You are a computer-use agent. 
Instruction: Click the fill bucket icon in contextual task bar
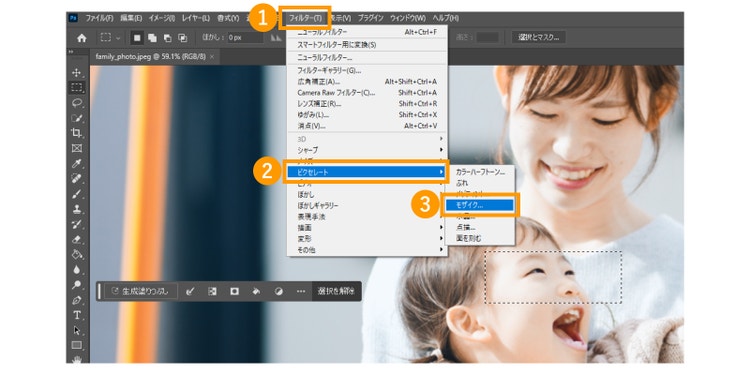point(256,291)
